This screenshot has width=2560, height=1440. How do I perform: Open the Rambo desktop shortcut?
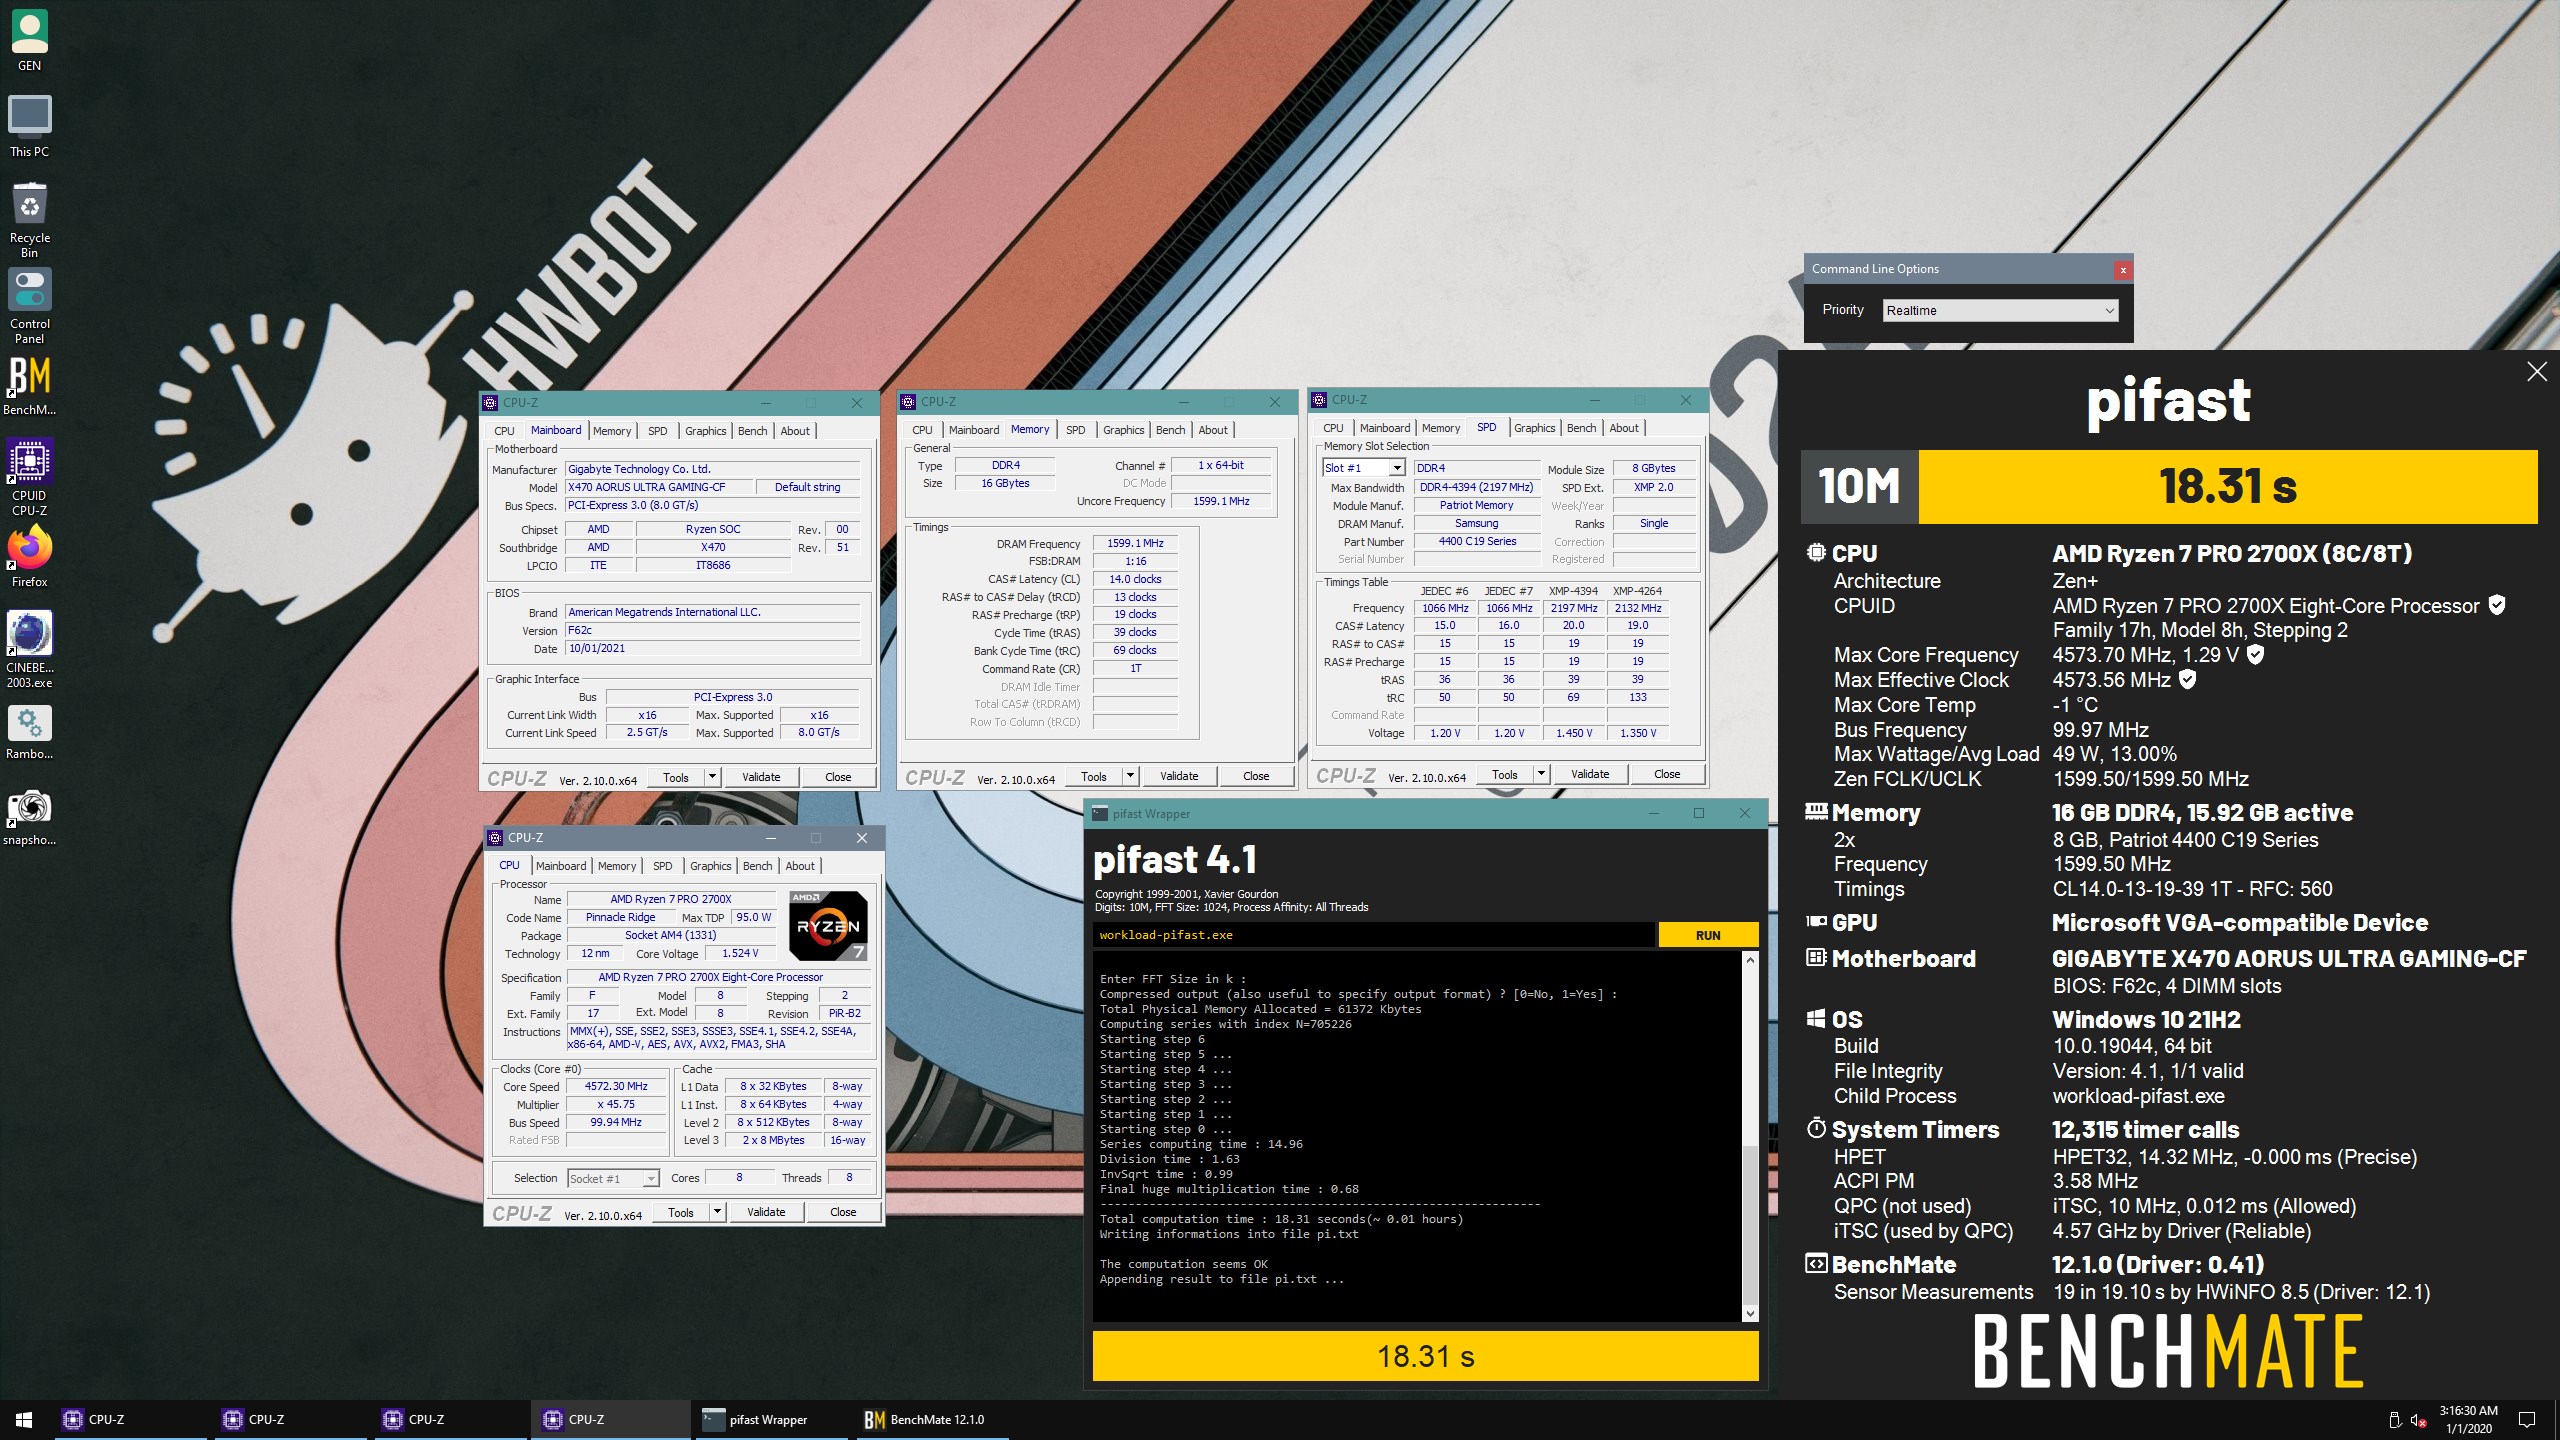tap(29, 733)
